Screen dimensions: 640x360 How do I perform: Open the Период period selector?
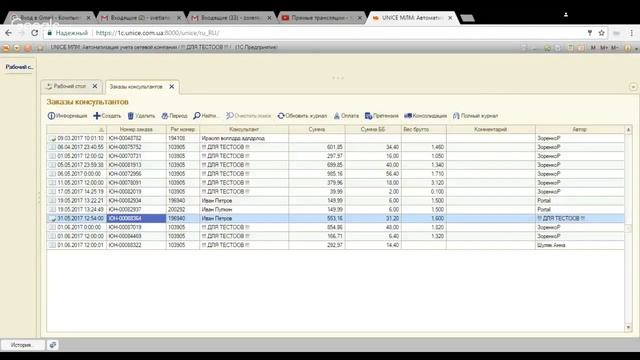click(174, 116)
